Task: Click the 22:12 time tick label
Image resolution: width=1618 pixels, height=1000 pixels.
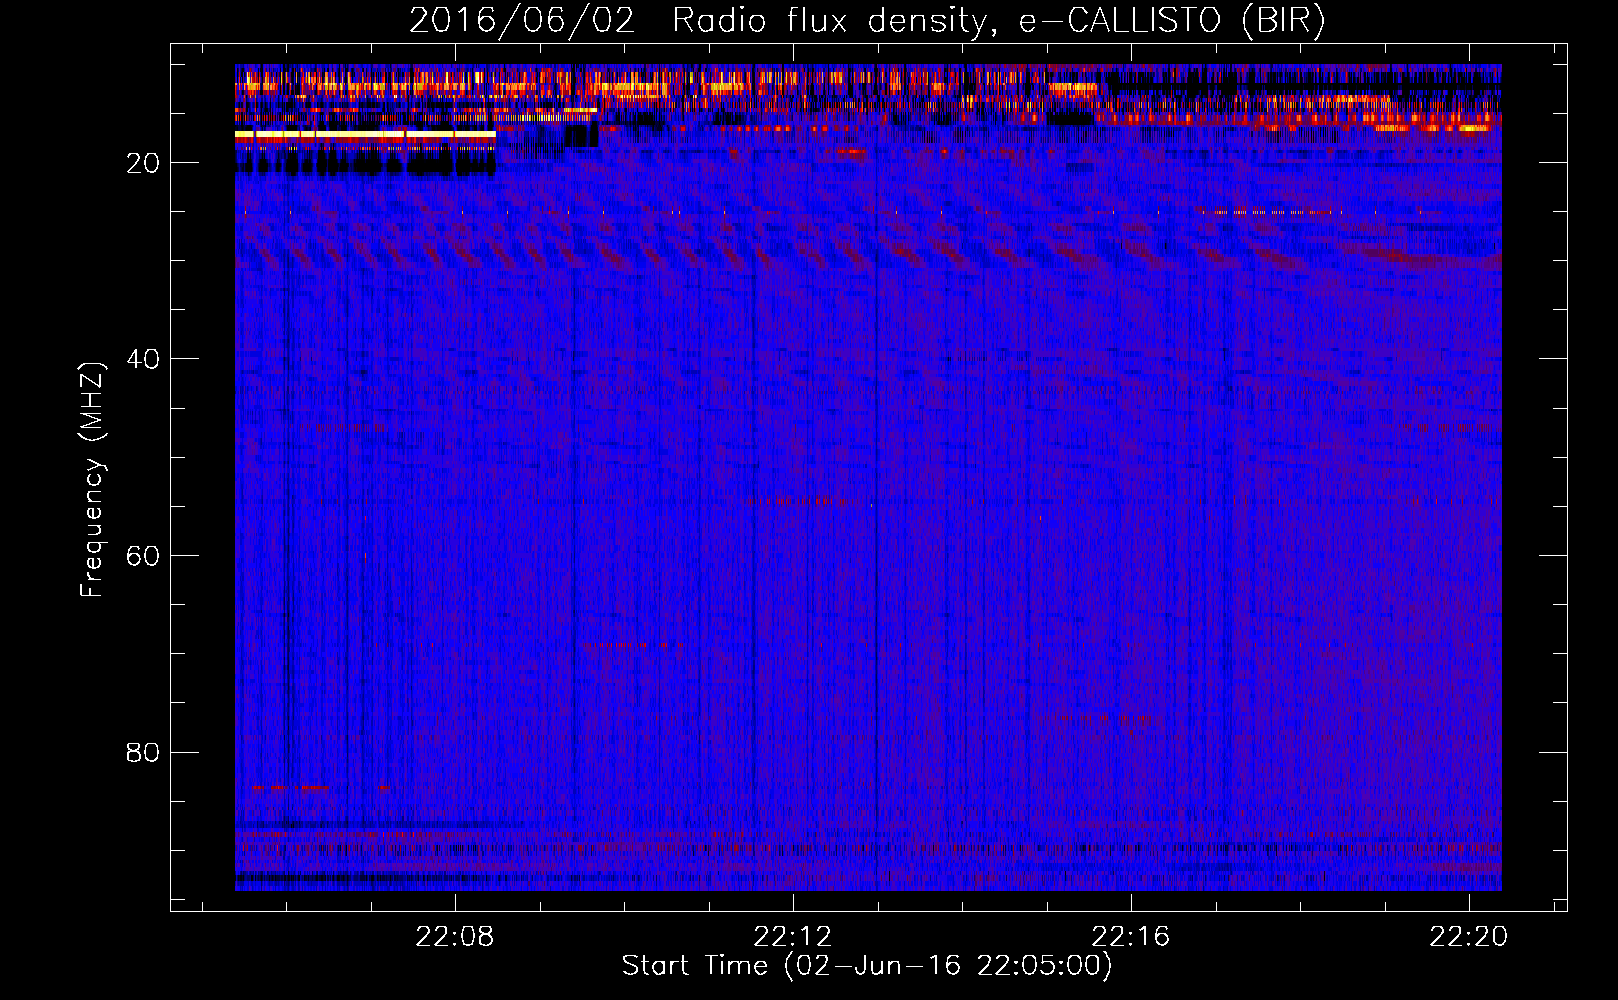Action: click(x=793, y=937)
